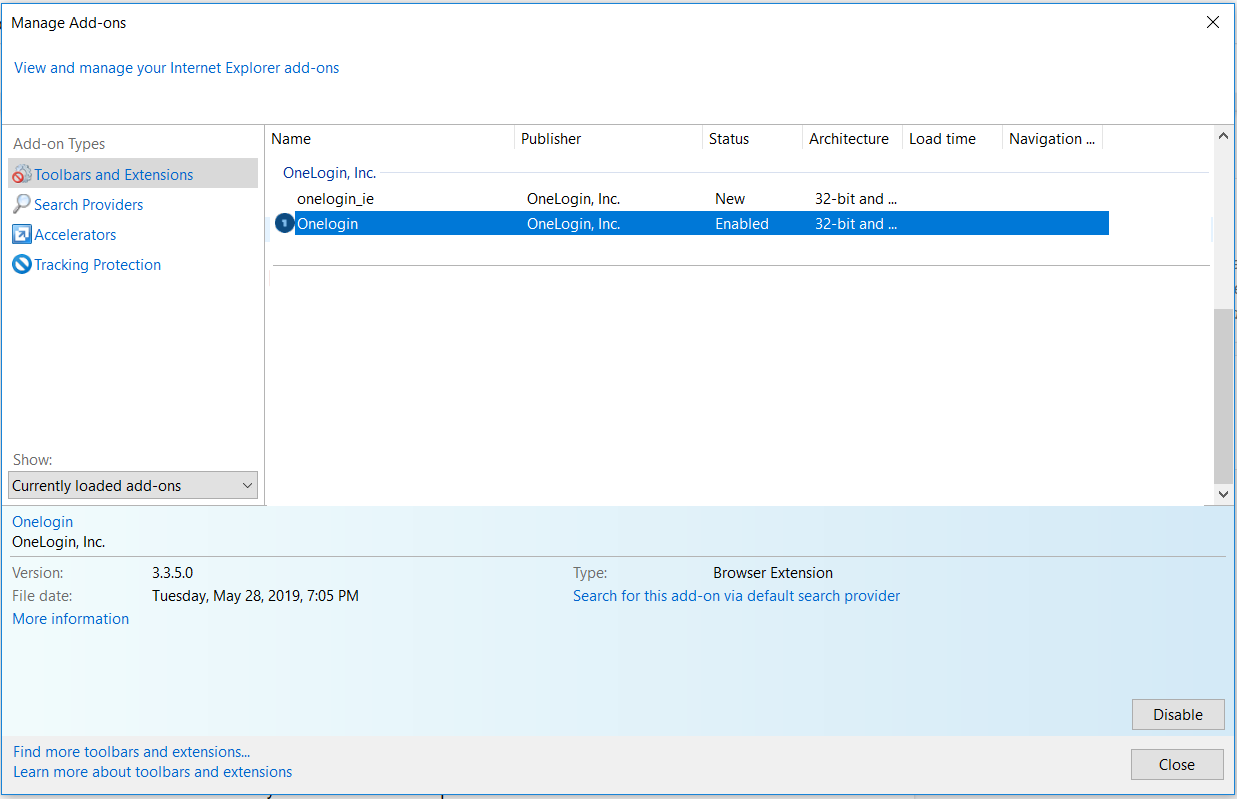The image size is (1237, 799).
Task: Click the Enabled status of Onelogin
Action: point(742,224)
